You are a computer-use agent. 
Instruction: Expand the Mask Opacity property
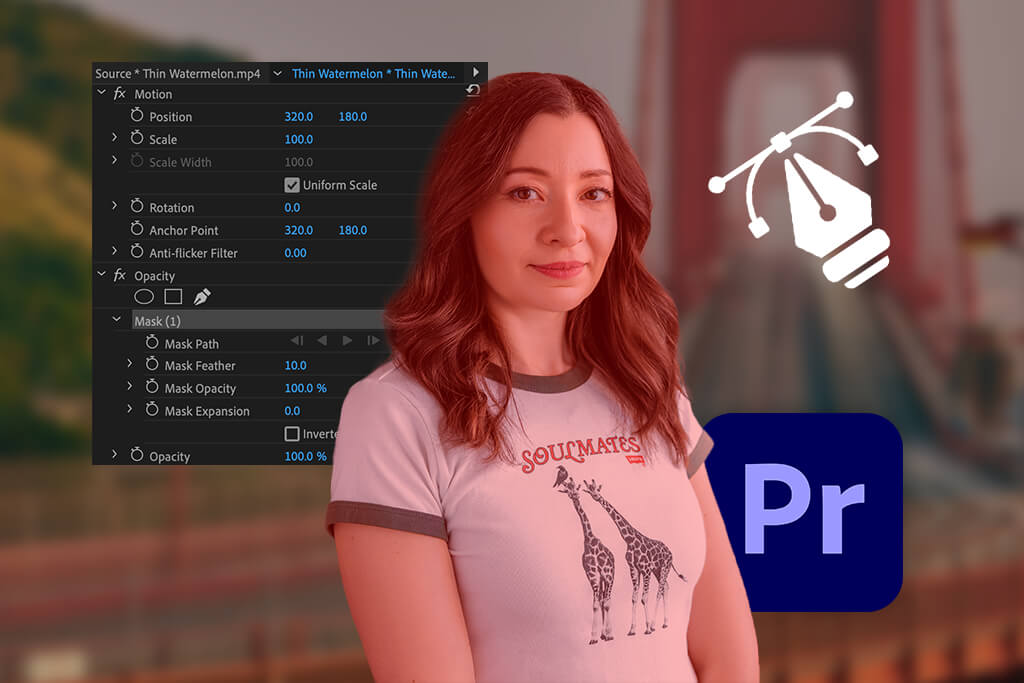tap(130, 386)
